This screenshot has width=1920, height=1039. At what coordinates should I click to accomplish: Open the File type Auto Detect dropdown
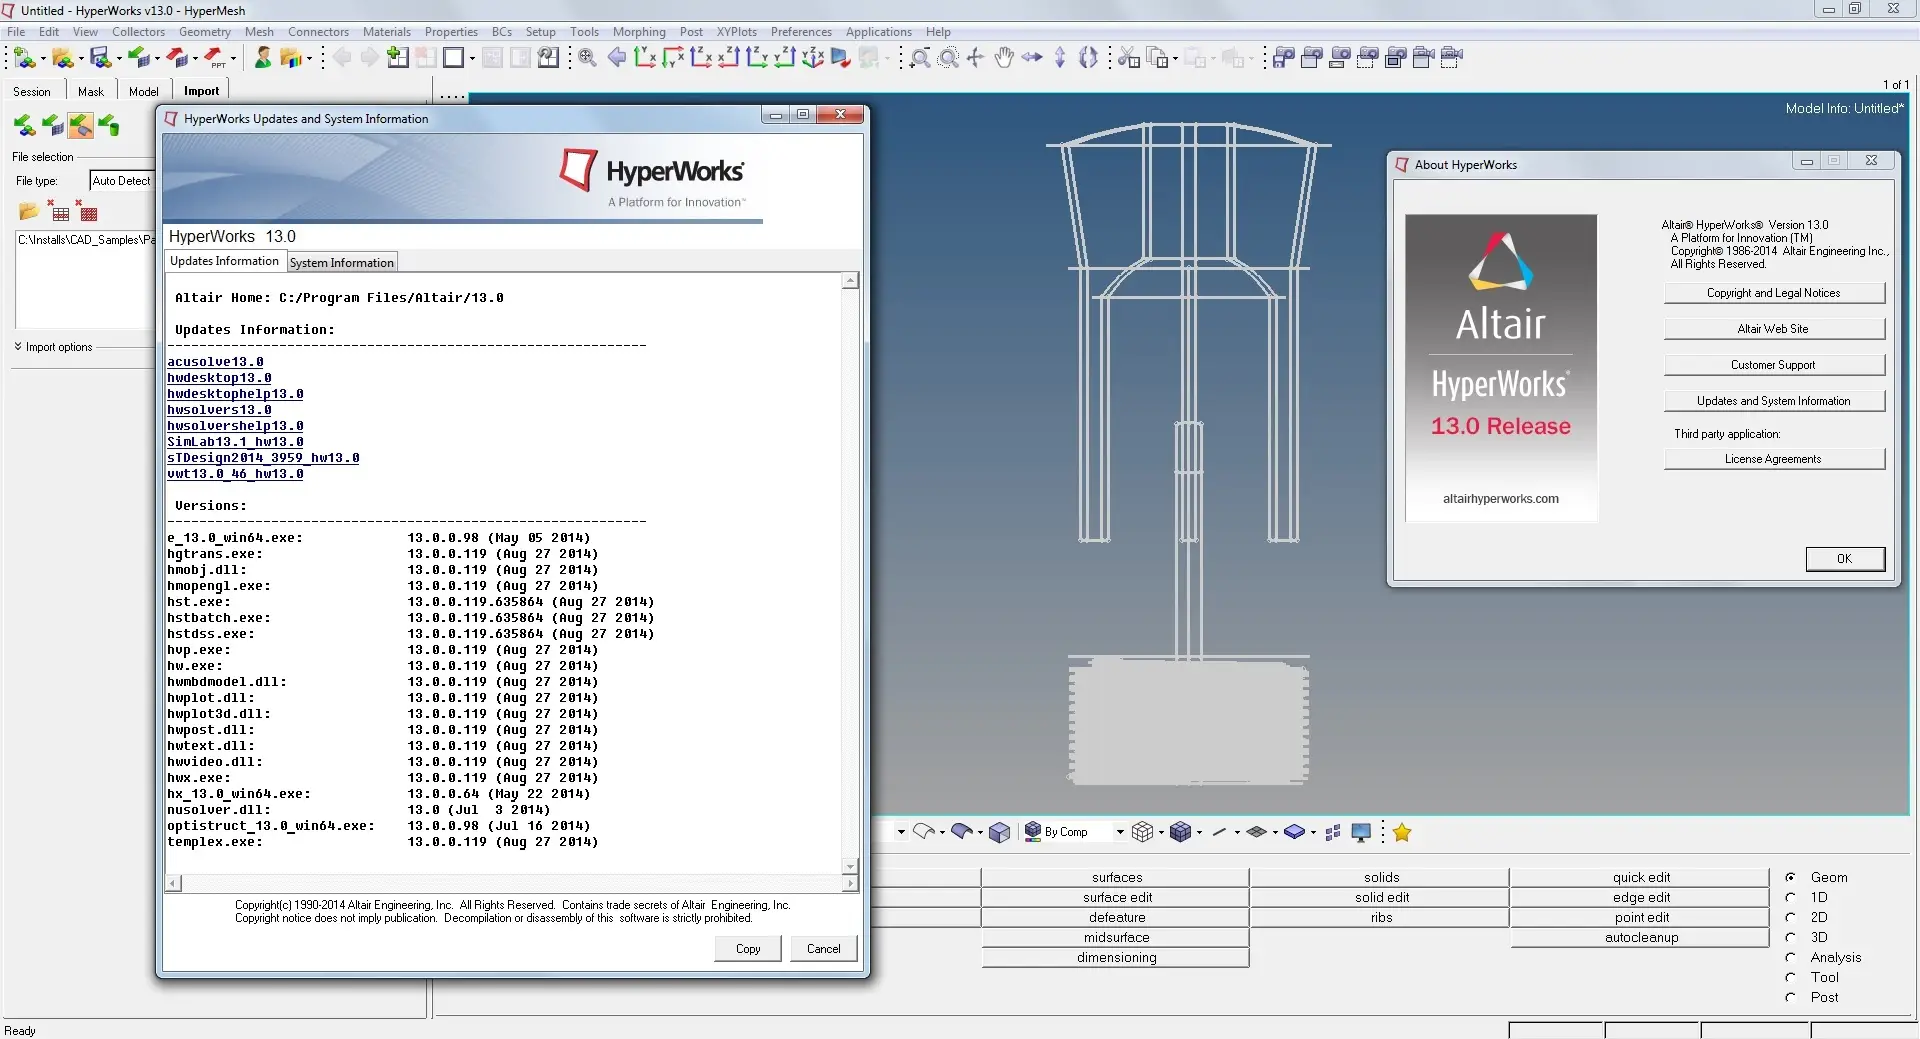tap(121, 181)
